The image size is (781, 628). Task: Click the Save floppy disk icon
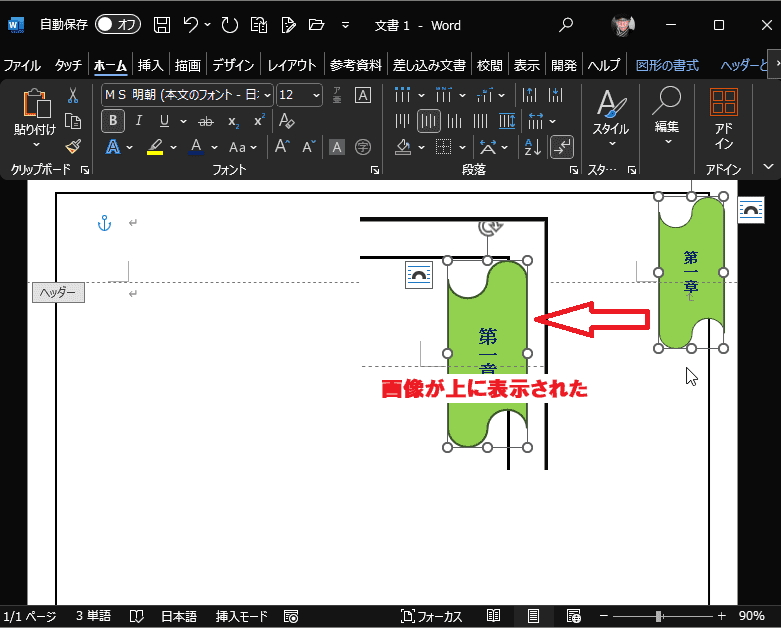[161, 25]
